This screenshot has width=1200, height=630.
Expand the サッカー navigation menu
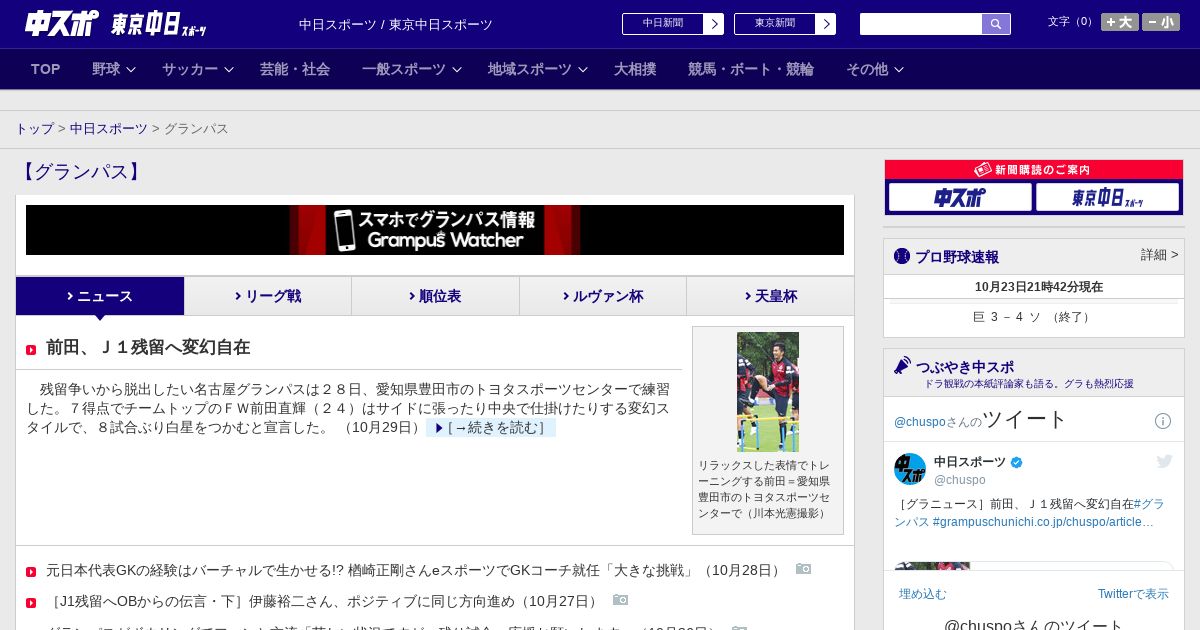(198, 69)
